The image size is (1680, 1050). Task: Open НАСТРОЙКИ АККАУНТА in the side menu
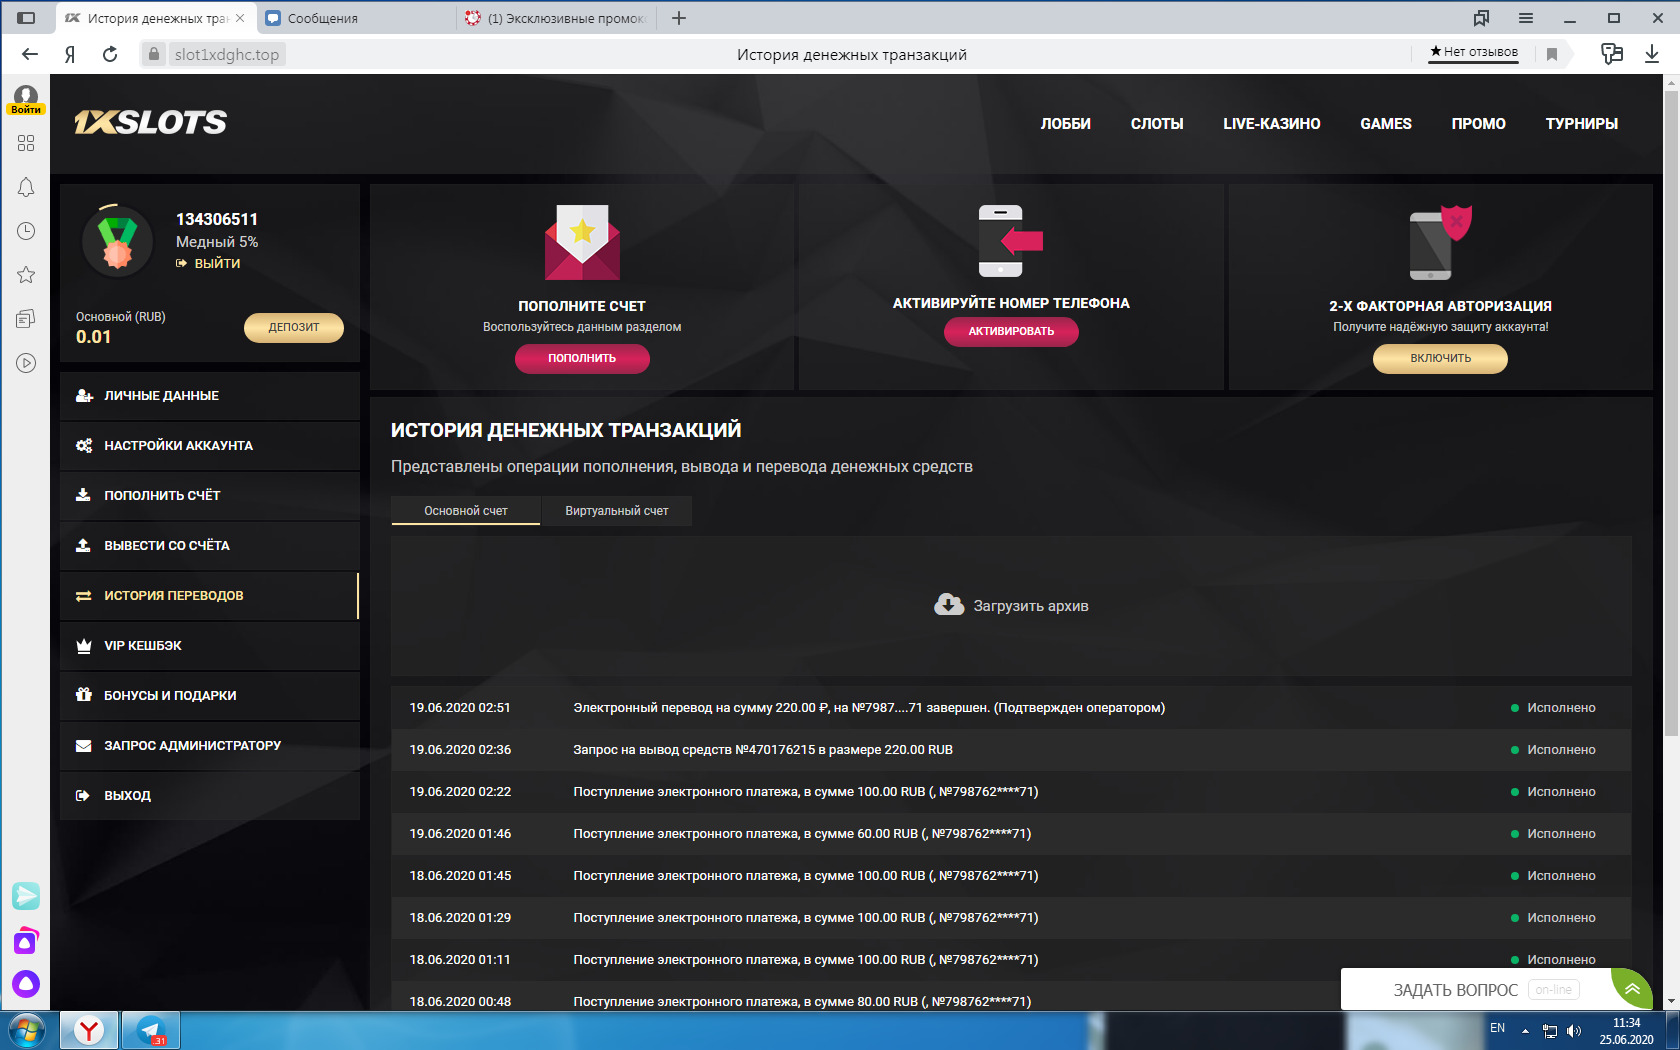click(x=210, y=446)
